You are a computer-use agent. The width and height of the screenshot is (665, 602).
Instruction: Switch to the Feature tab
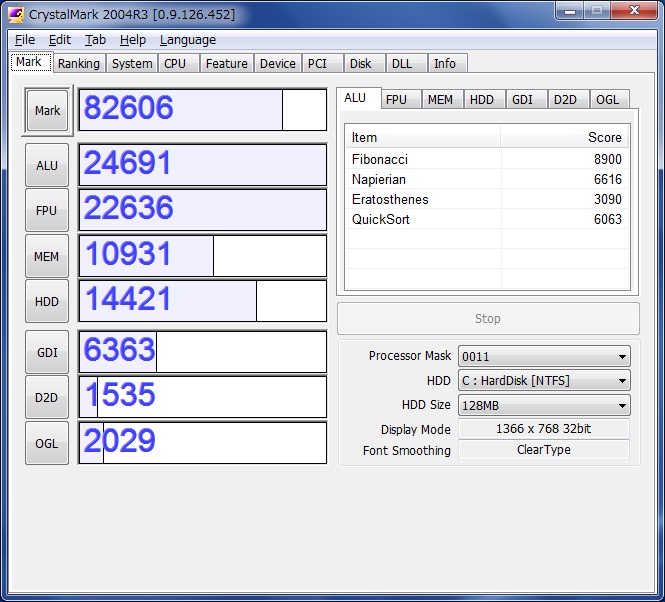tap(227, 64)
